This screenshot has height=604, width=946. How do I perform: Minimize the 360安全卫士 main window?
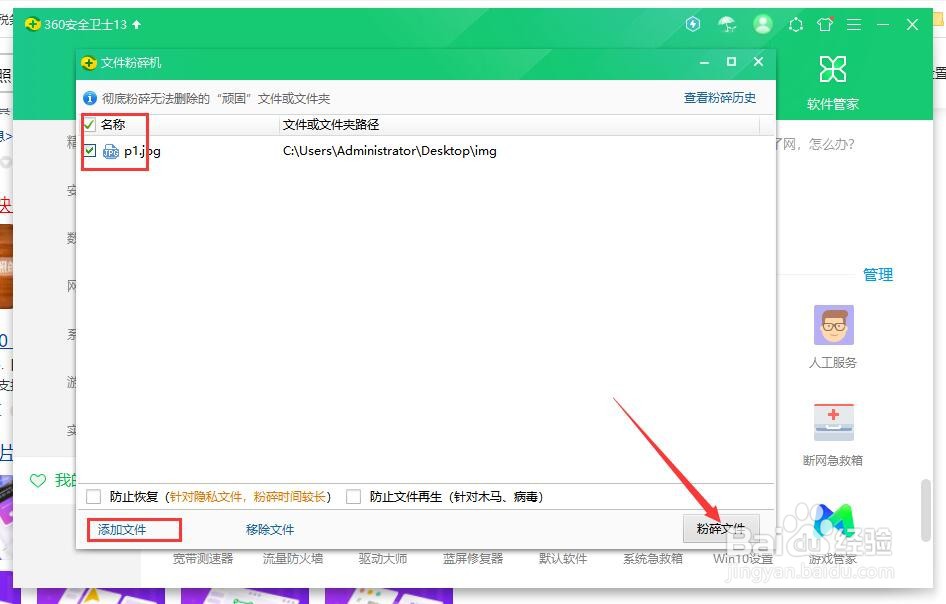[883, 24]
